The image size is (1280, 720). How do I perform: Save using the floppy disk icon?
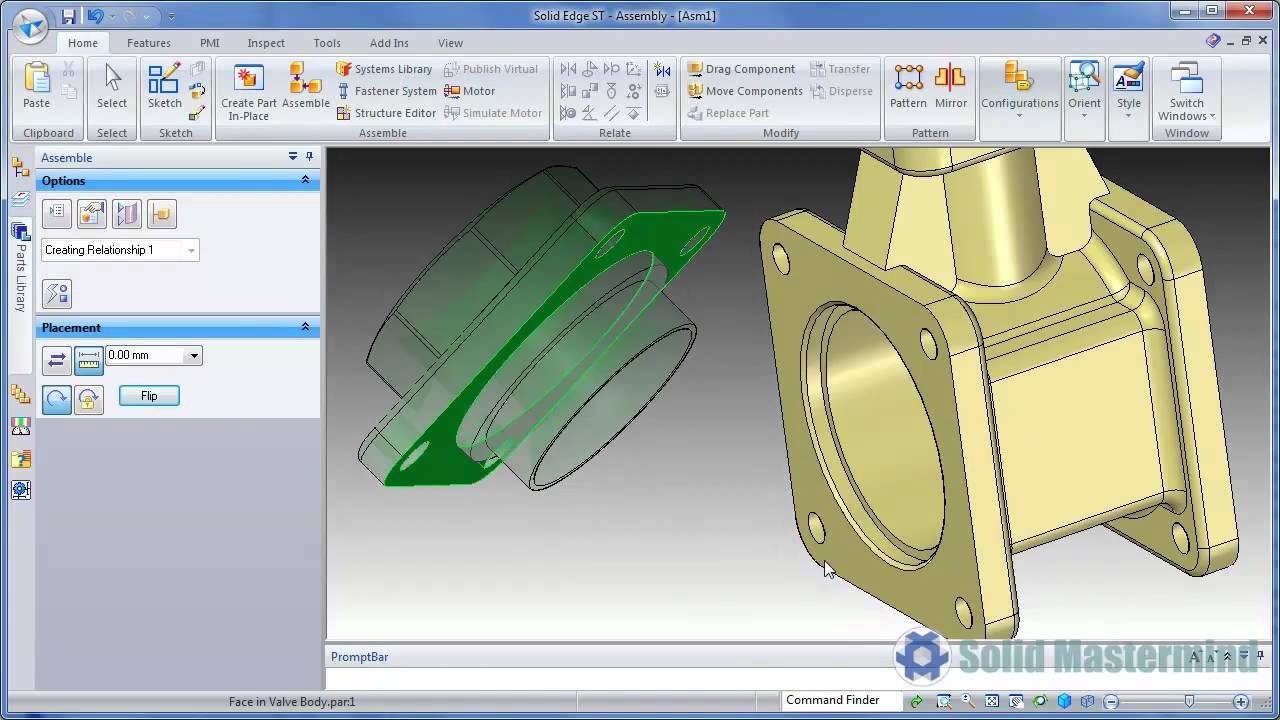[x=68, y=16]
